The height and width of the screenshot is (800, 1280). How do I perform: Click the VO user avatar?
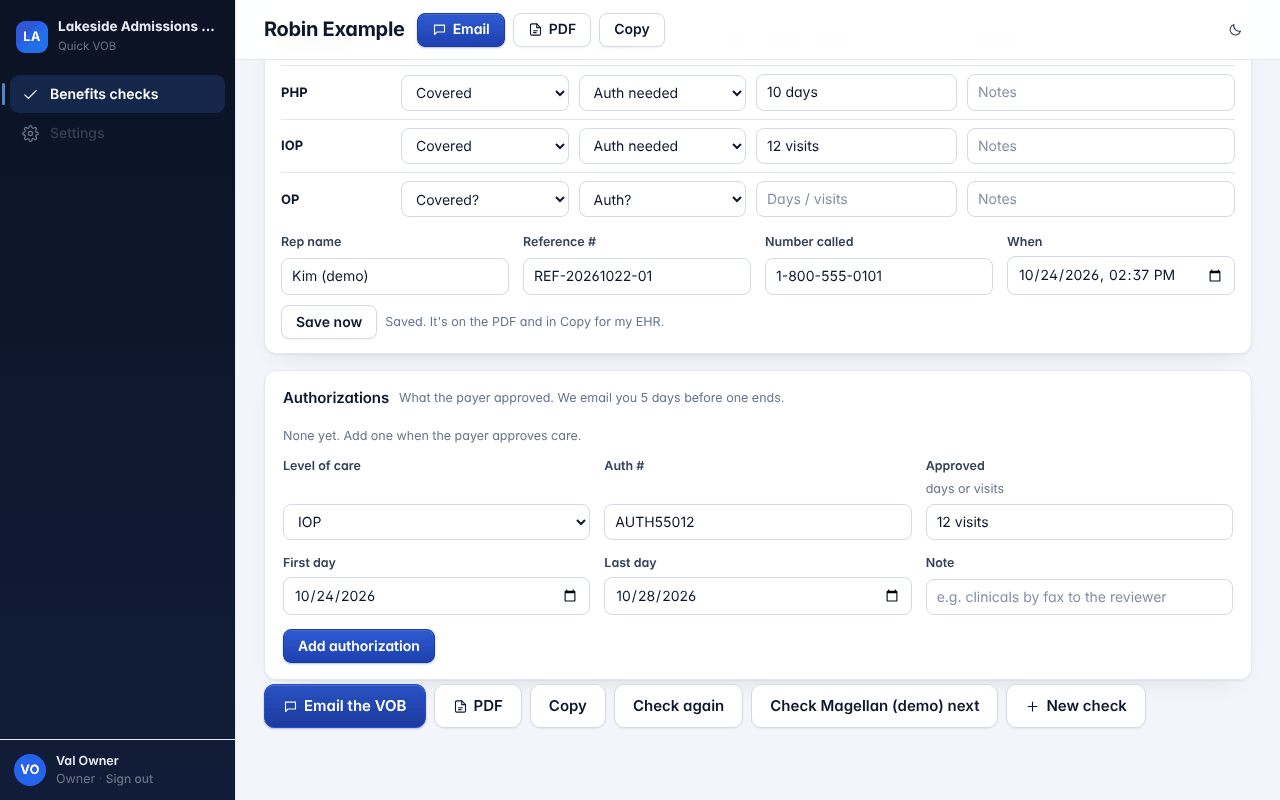pos(30,769)
